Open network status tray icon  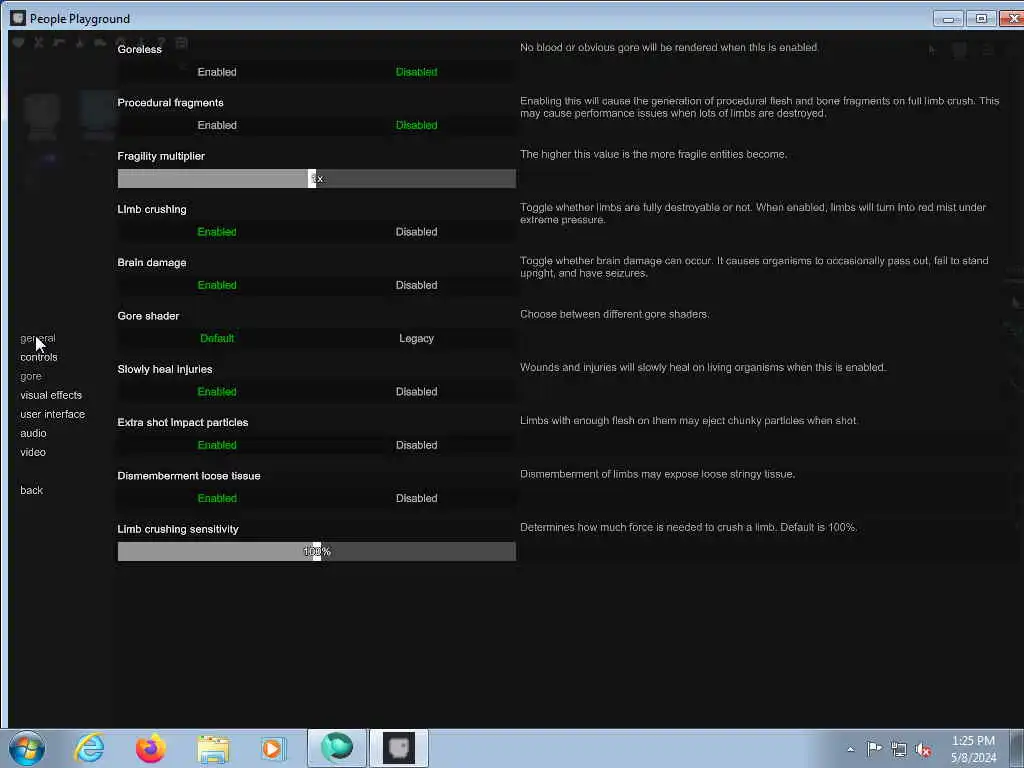899,749
